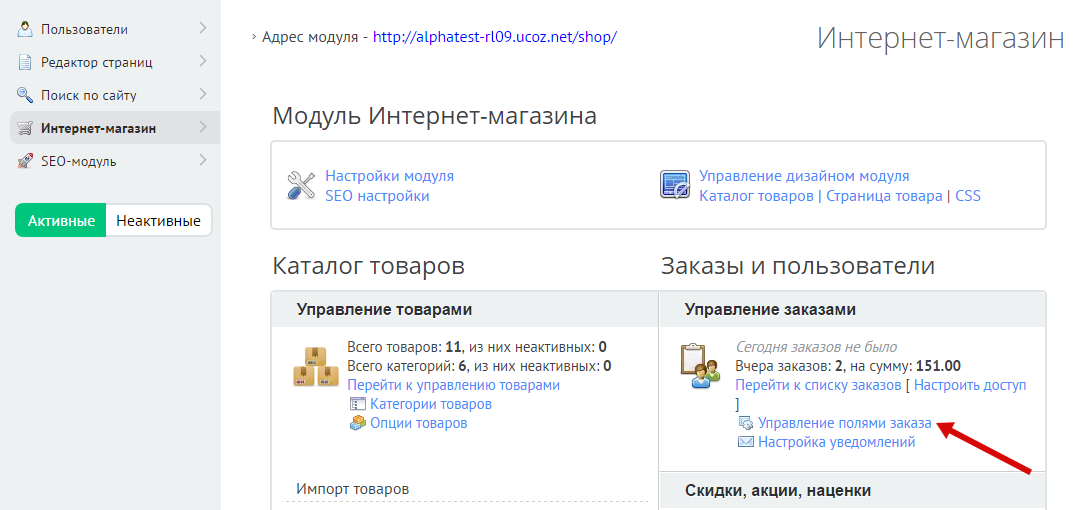1081x510 pixels.
Task: Open the Управление полями заказа link
Action: point(844,423)
